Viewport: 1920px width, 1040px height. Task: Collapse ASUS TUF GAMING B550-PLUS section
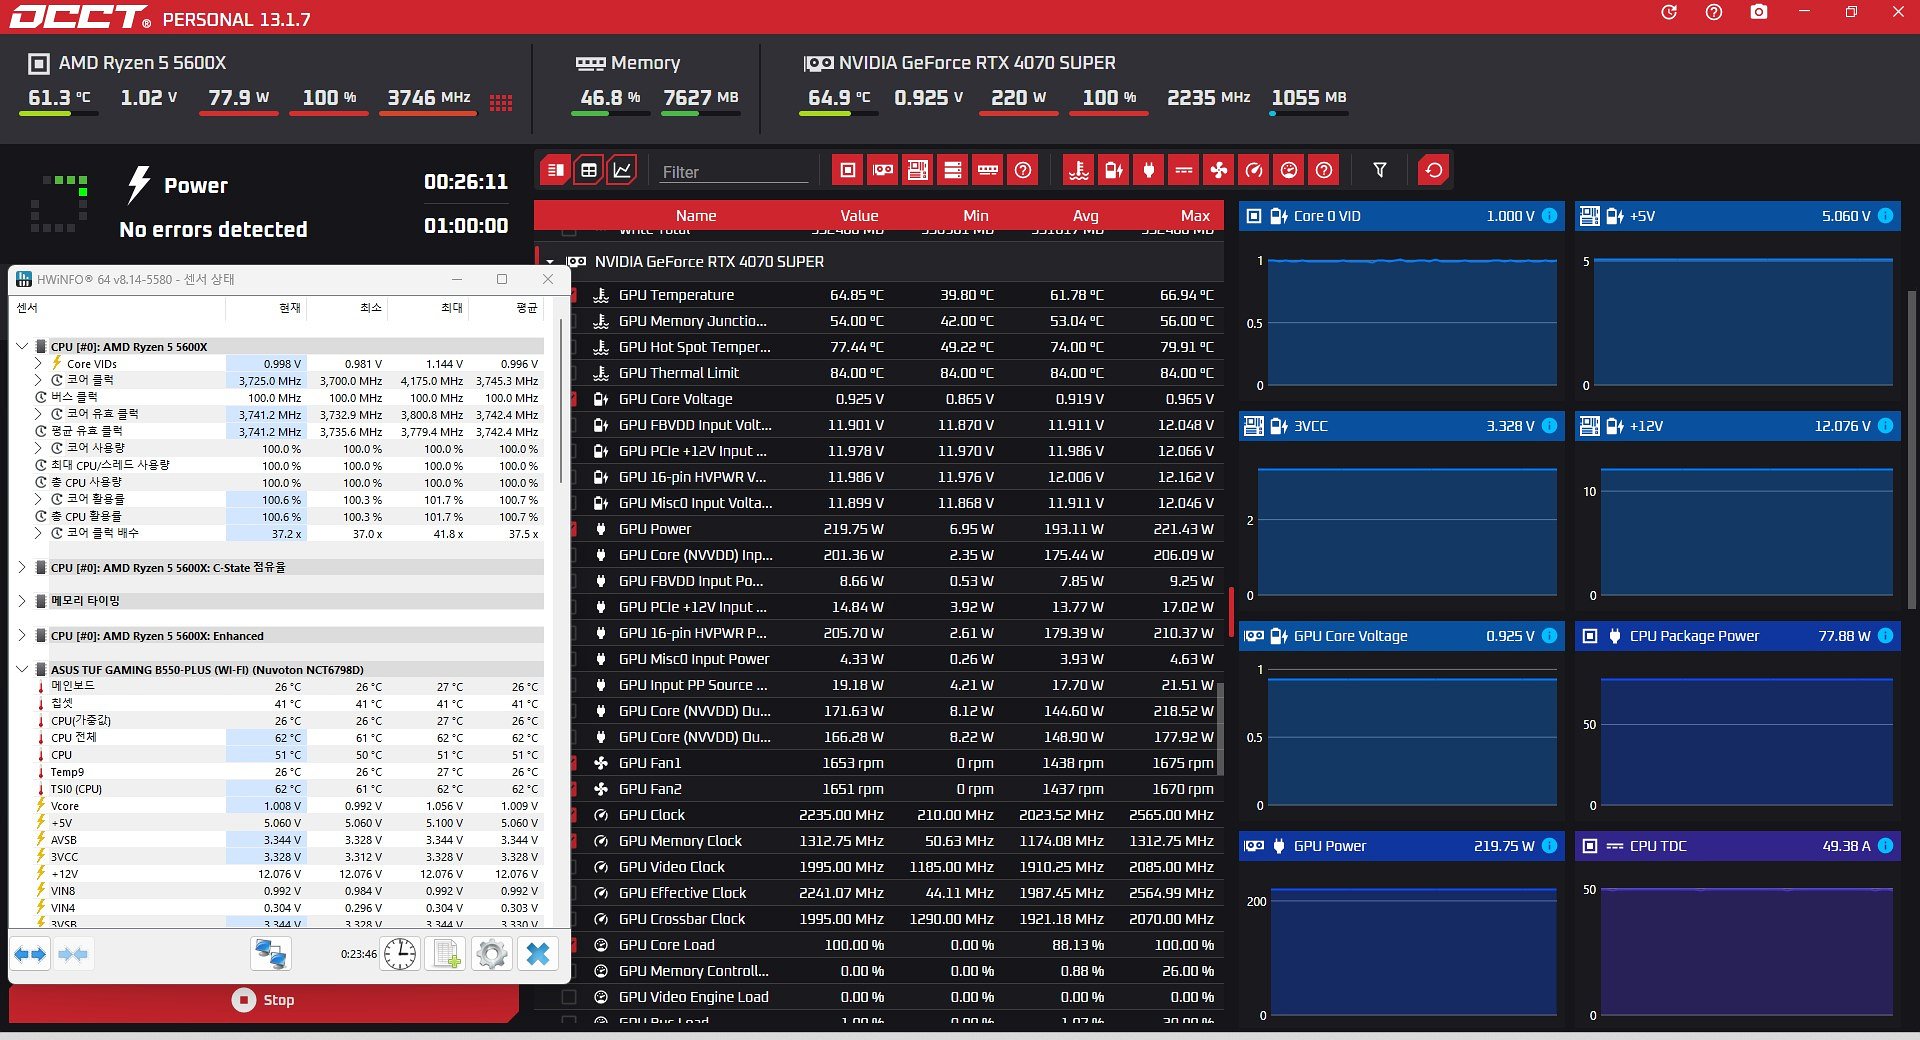pos(22,669)
